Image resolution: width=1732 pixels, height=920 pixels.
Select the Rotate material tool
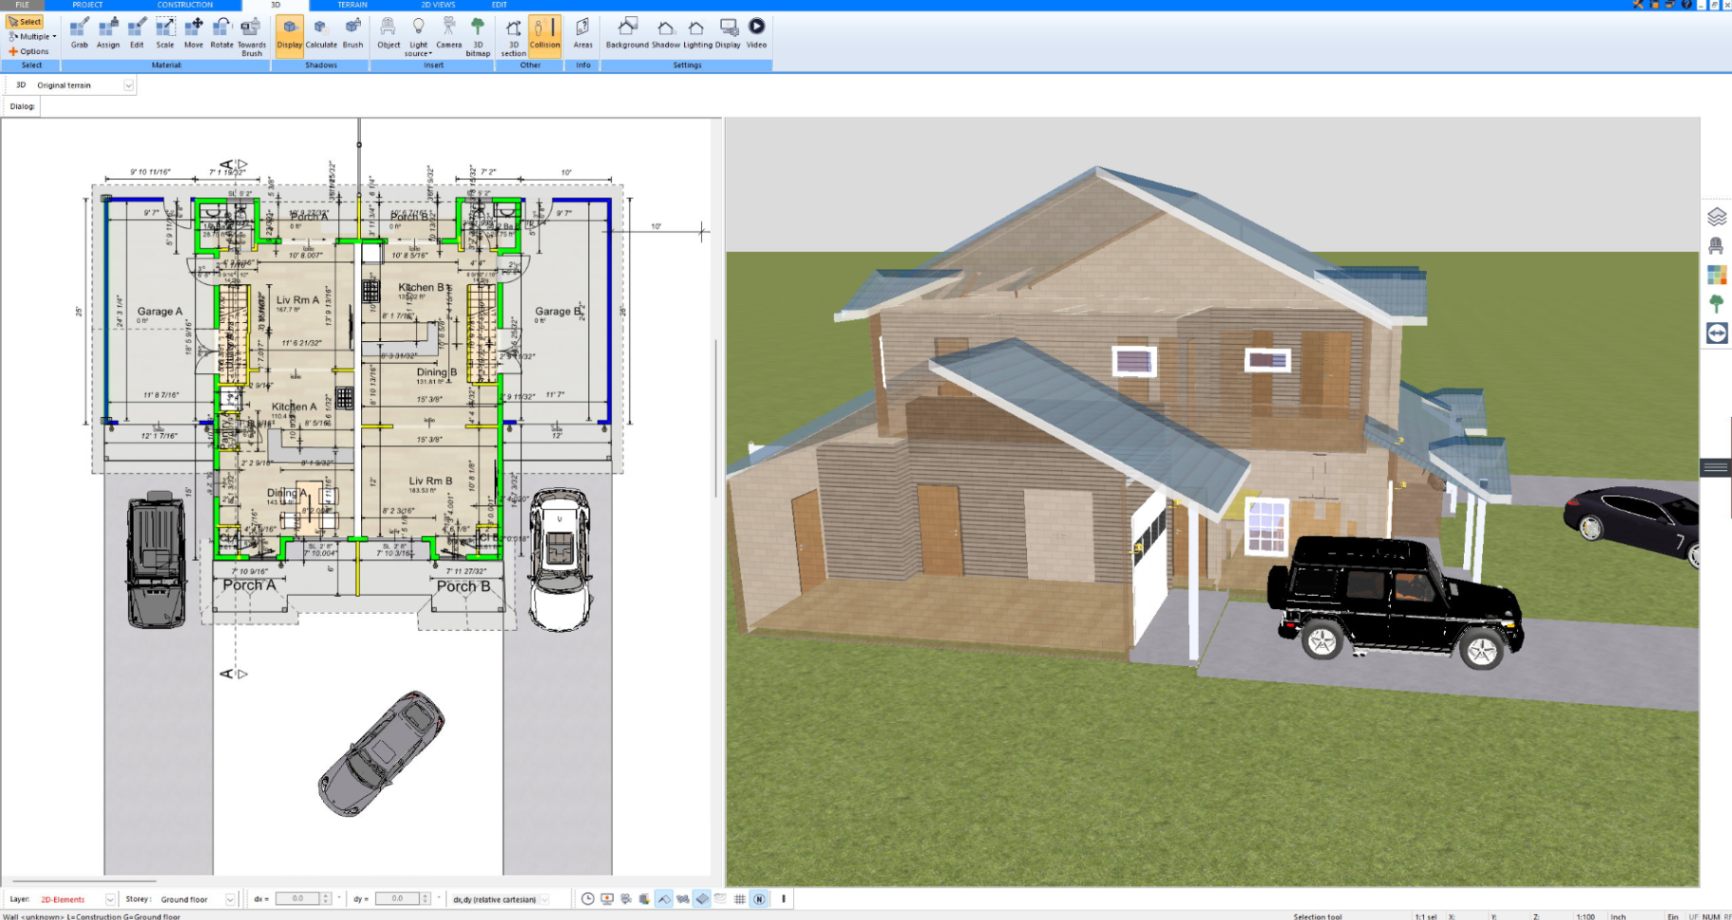(222, 32)
